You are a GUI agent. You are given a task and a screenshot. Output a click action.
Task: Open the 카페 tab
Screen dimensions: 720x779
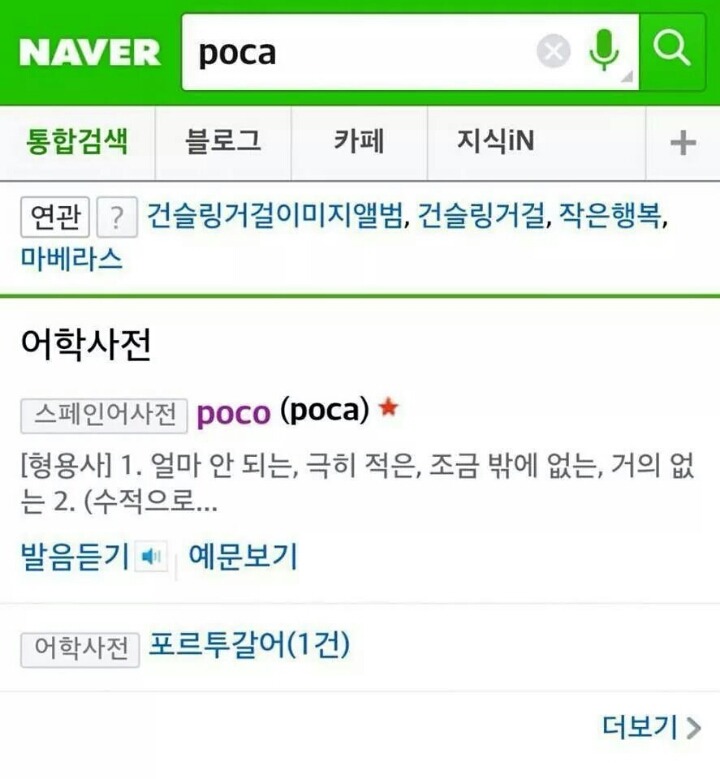click(359, 142)
